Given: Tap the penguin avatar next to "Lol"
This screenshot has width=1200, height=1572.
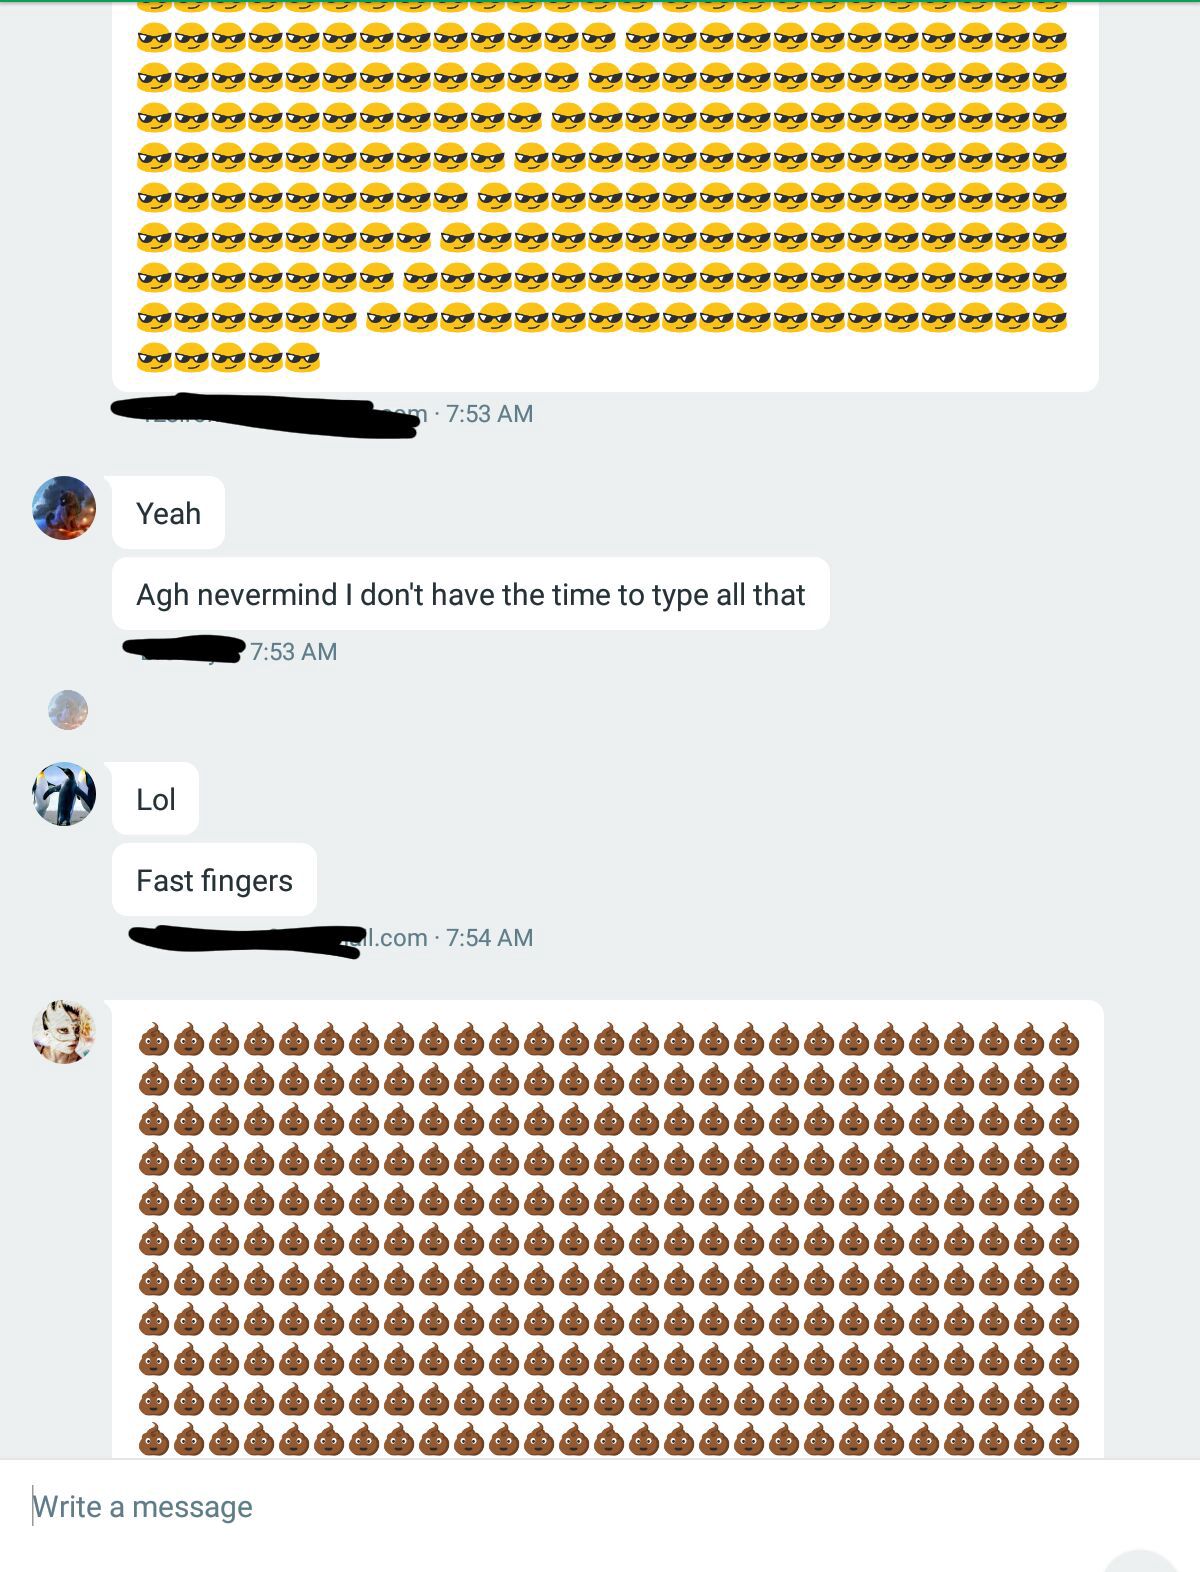Looking at the screenshot, I should [64, 794].
